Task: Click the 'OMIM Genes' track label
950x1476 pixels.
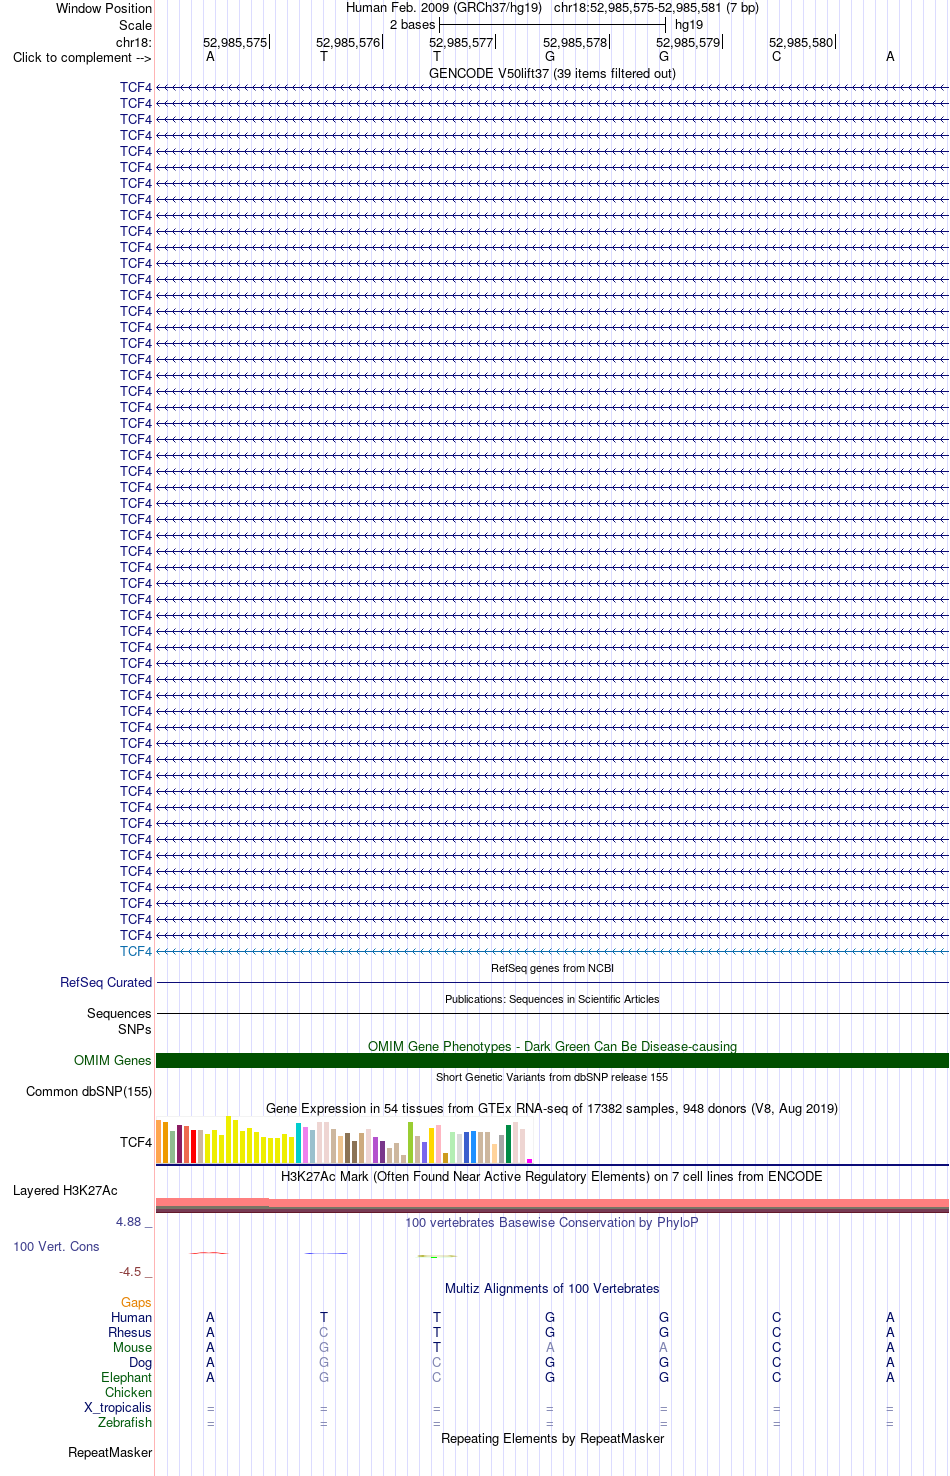Action: (113, 1060)
